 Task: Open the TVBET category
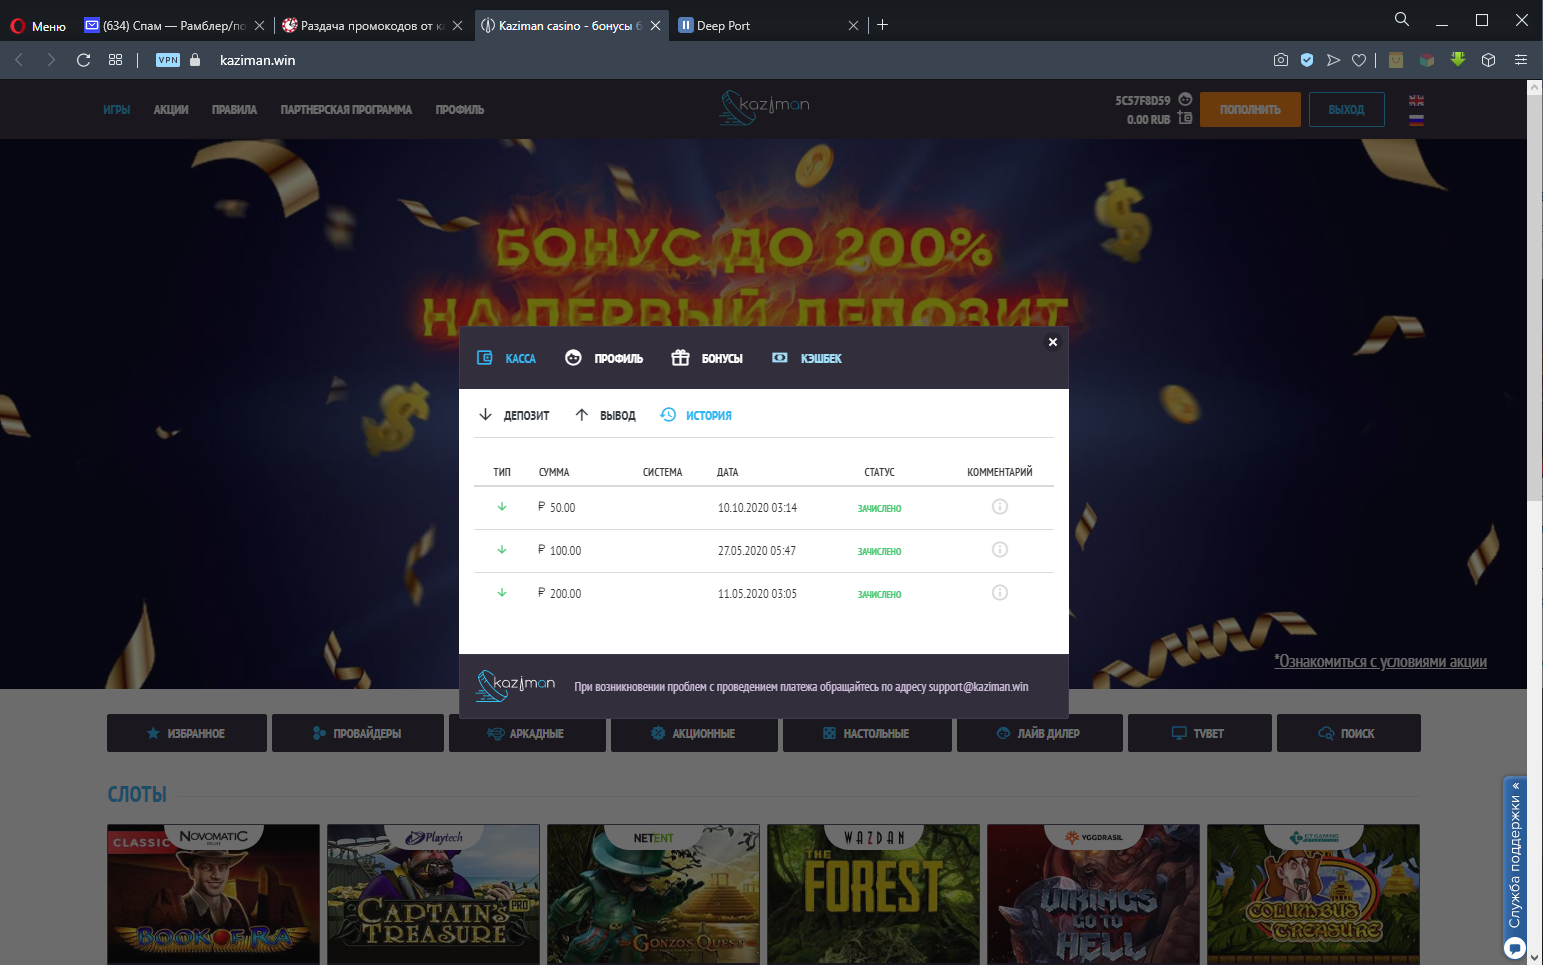point(1200,733)
